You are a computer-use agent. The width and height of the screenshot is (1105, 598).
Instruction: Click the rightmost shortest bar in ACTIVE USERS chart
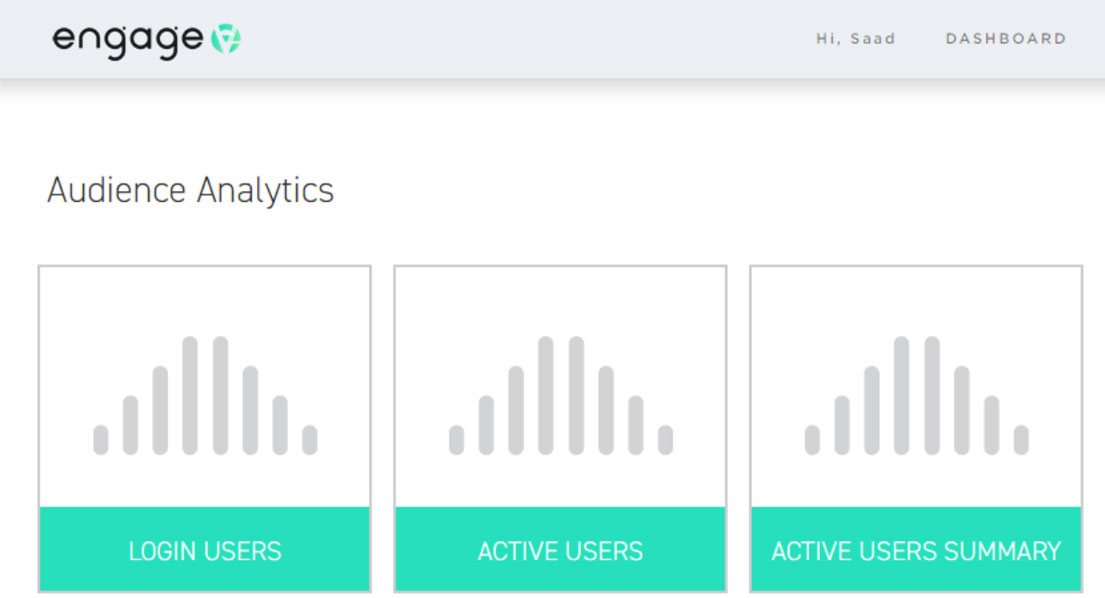tap(665, 440)
